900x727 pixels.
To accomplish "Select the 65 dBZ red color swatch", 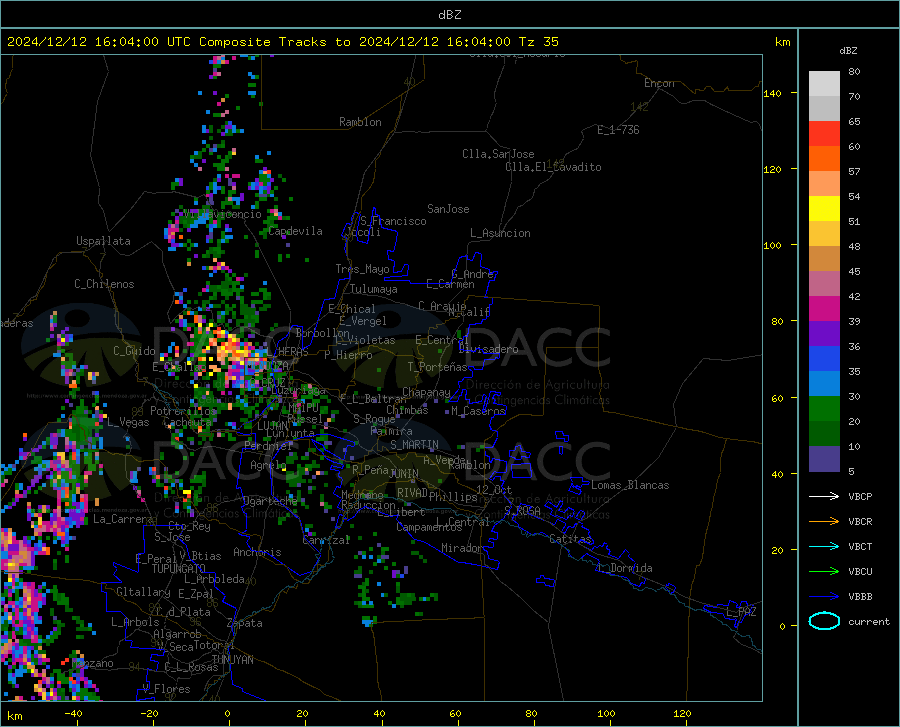I will coord(824,133).
